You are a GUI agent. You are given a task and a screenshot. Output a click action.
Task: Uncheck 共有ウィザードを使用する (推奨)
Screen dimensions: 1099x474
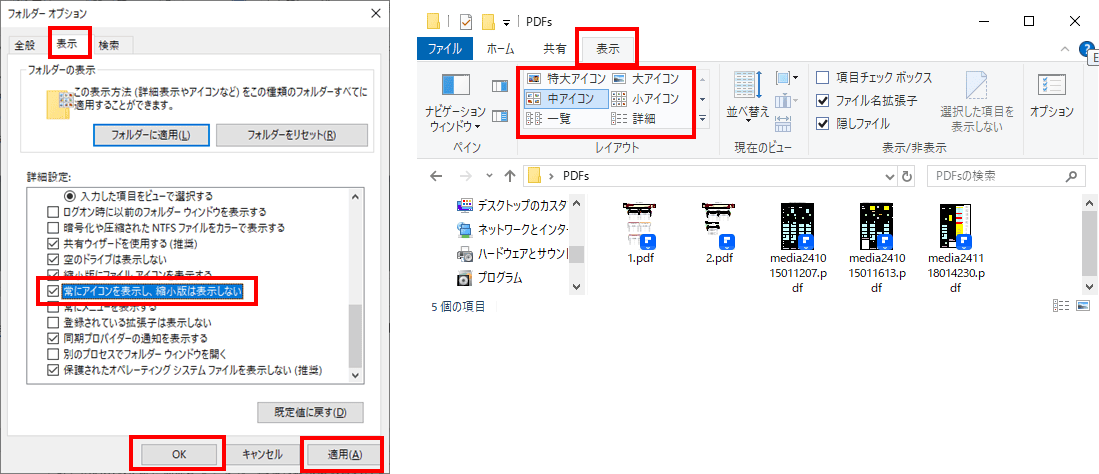coord(53,244)
